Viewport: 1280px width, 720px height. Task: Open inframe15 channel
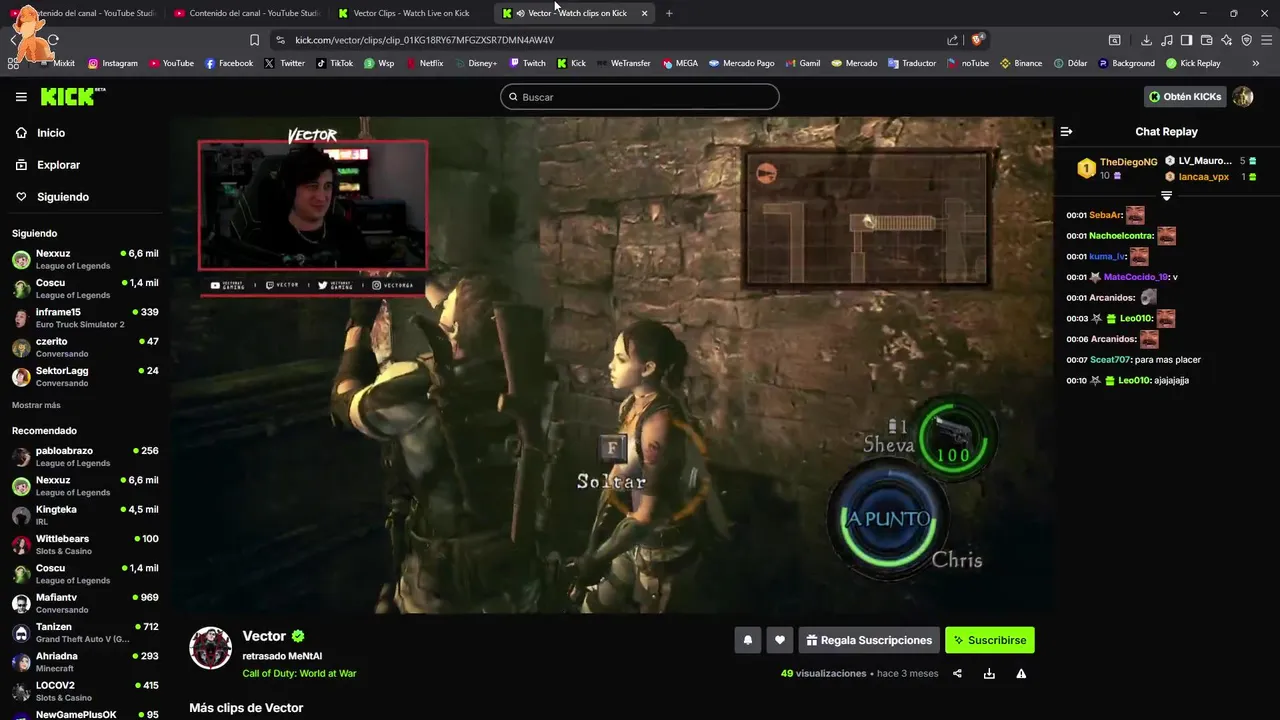coord(85,318)
